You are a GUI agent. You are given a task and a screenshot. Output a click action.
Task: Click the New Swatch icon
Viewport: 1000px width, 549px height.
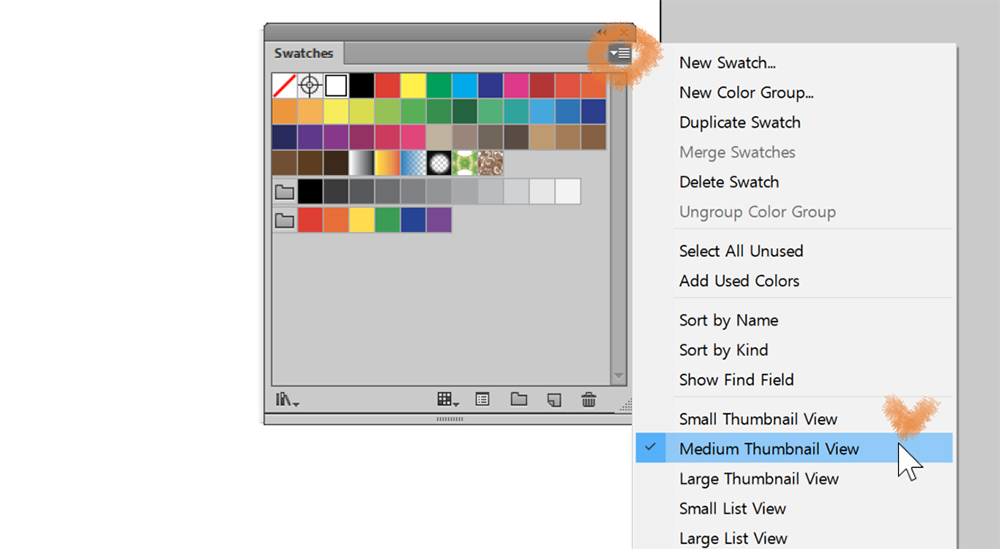click(554, 400)
